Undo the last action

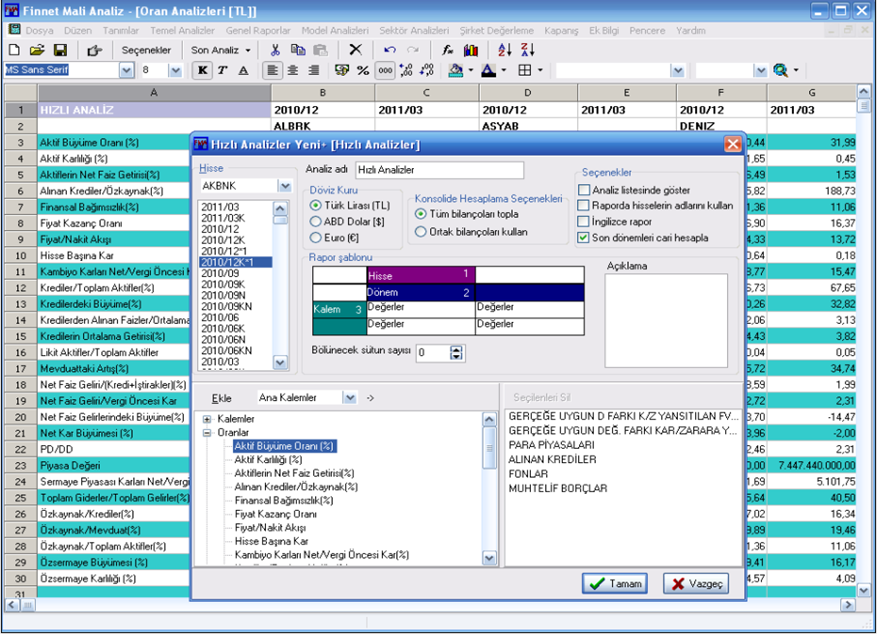click(390, 50)
